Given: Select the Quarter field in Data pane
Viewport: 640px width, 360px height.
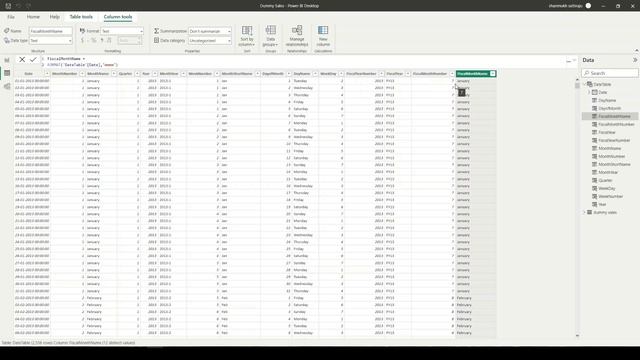Looking at the screenshot, I should point(605,180).
